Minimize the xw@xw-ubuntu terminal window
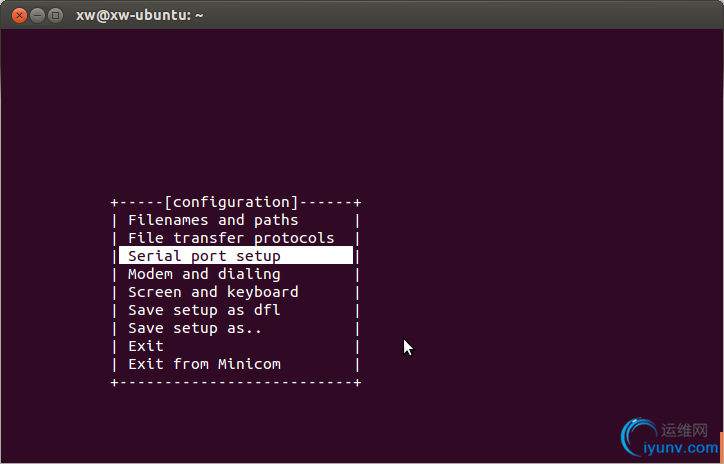 [37, 15]
